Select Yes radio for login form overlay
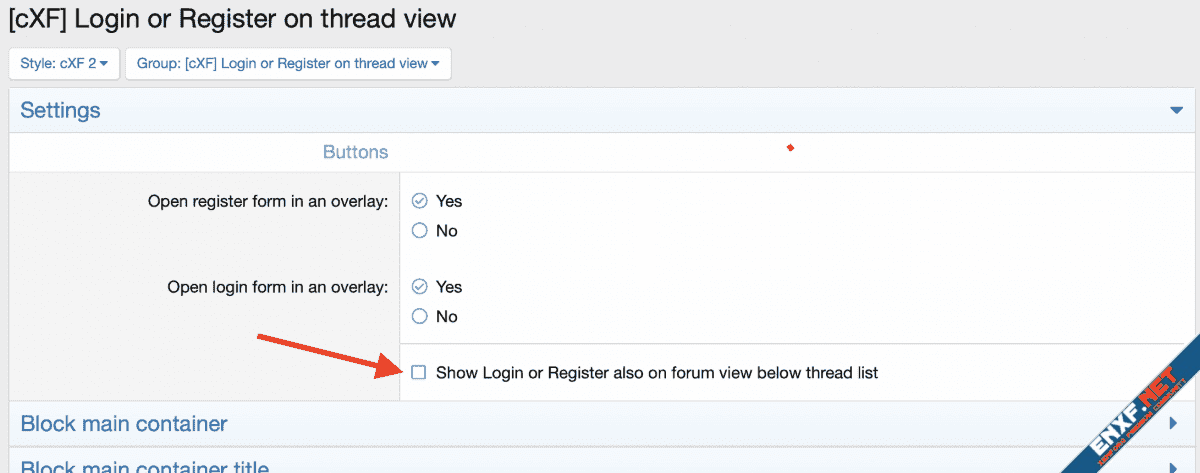 point(420,287)
